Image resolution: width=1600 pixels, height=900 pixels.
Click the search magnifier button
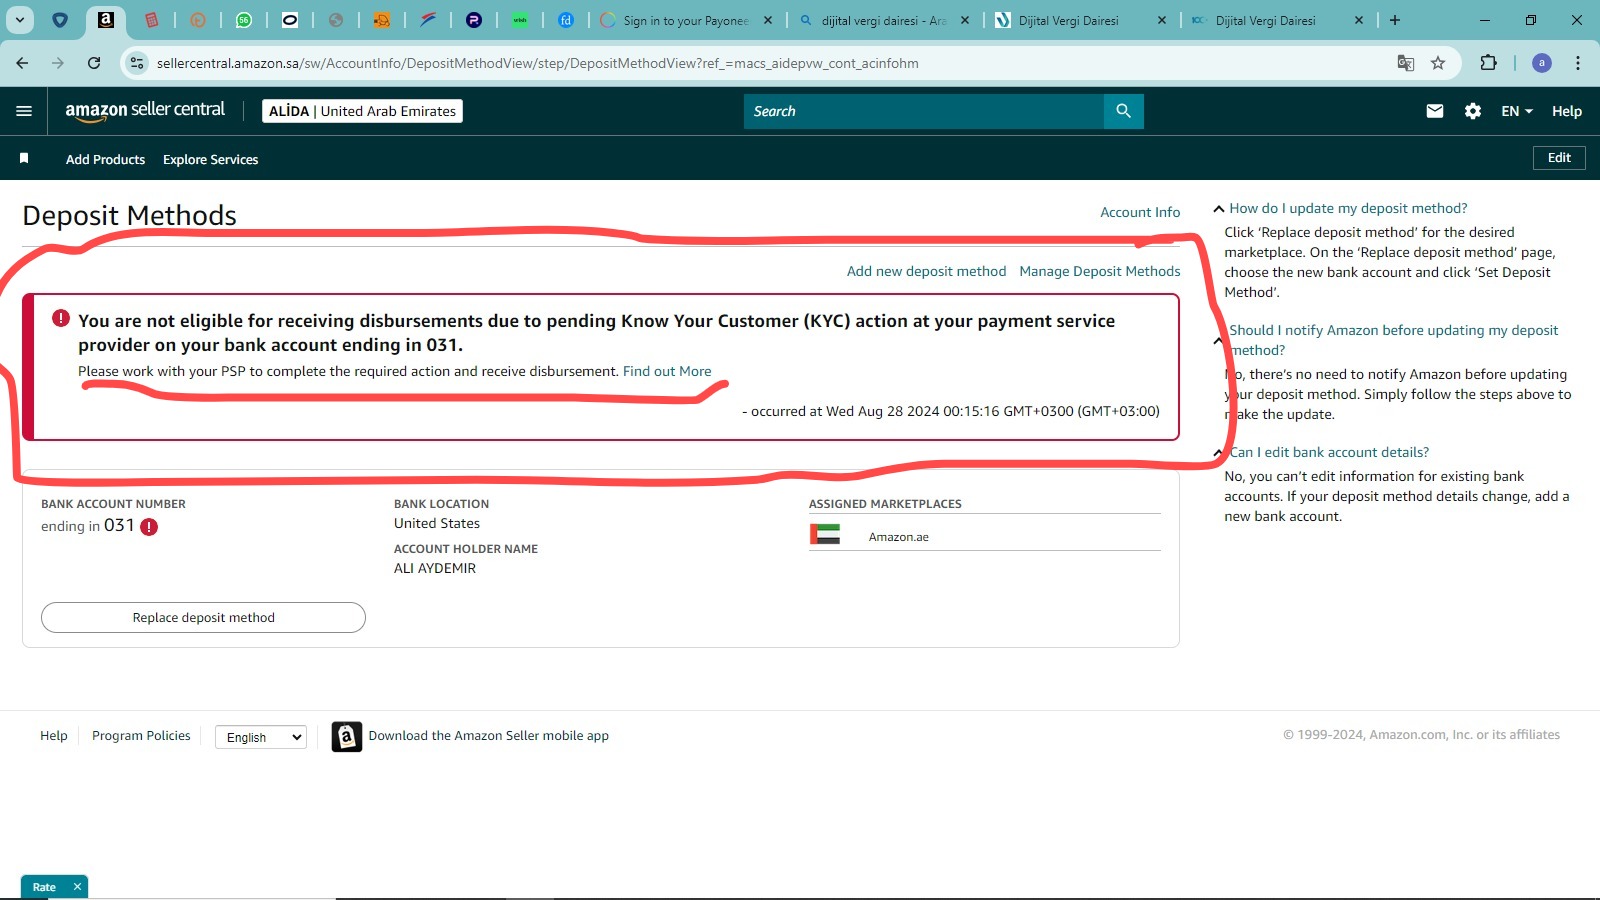click(1123, 111)
